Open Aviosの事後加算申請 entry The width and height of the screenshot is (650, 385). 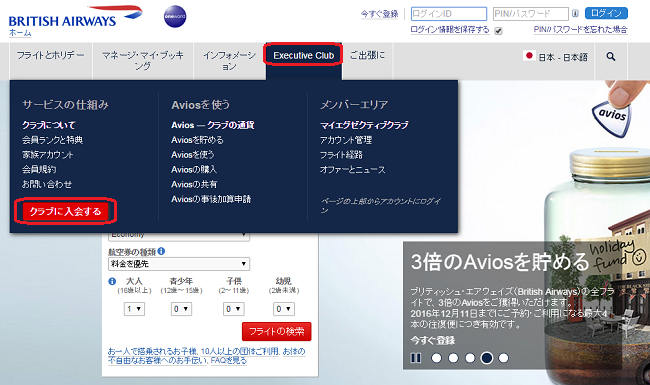(x=211, y=199)
